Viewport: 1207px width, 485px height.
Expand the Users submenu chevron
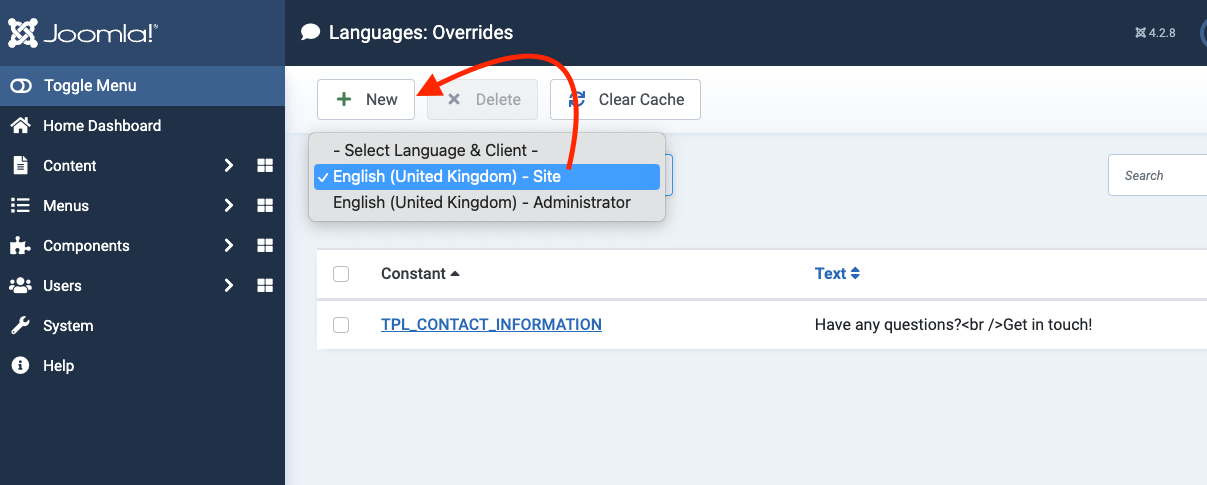coord(229,286)
